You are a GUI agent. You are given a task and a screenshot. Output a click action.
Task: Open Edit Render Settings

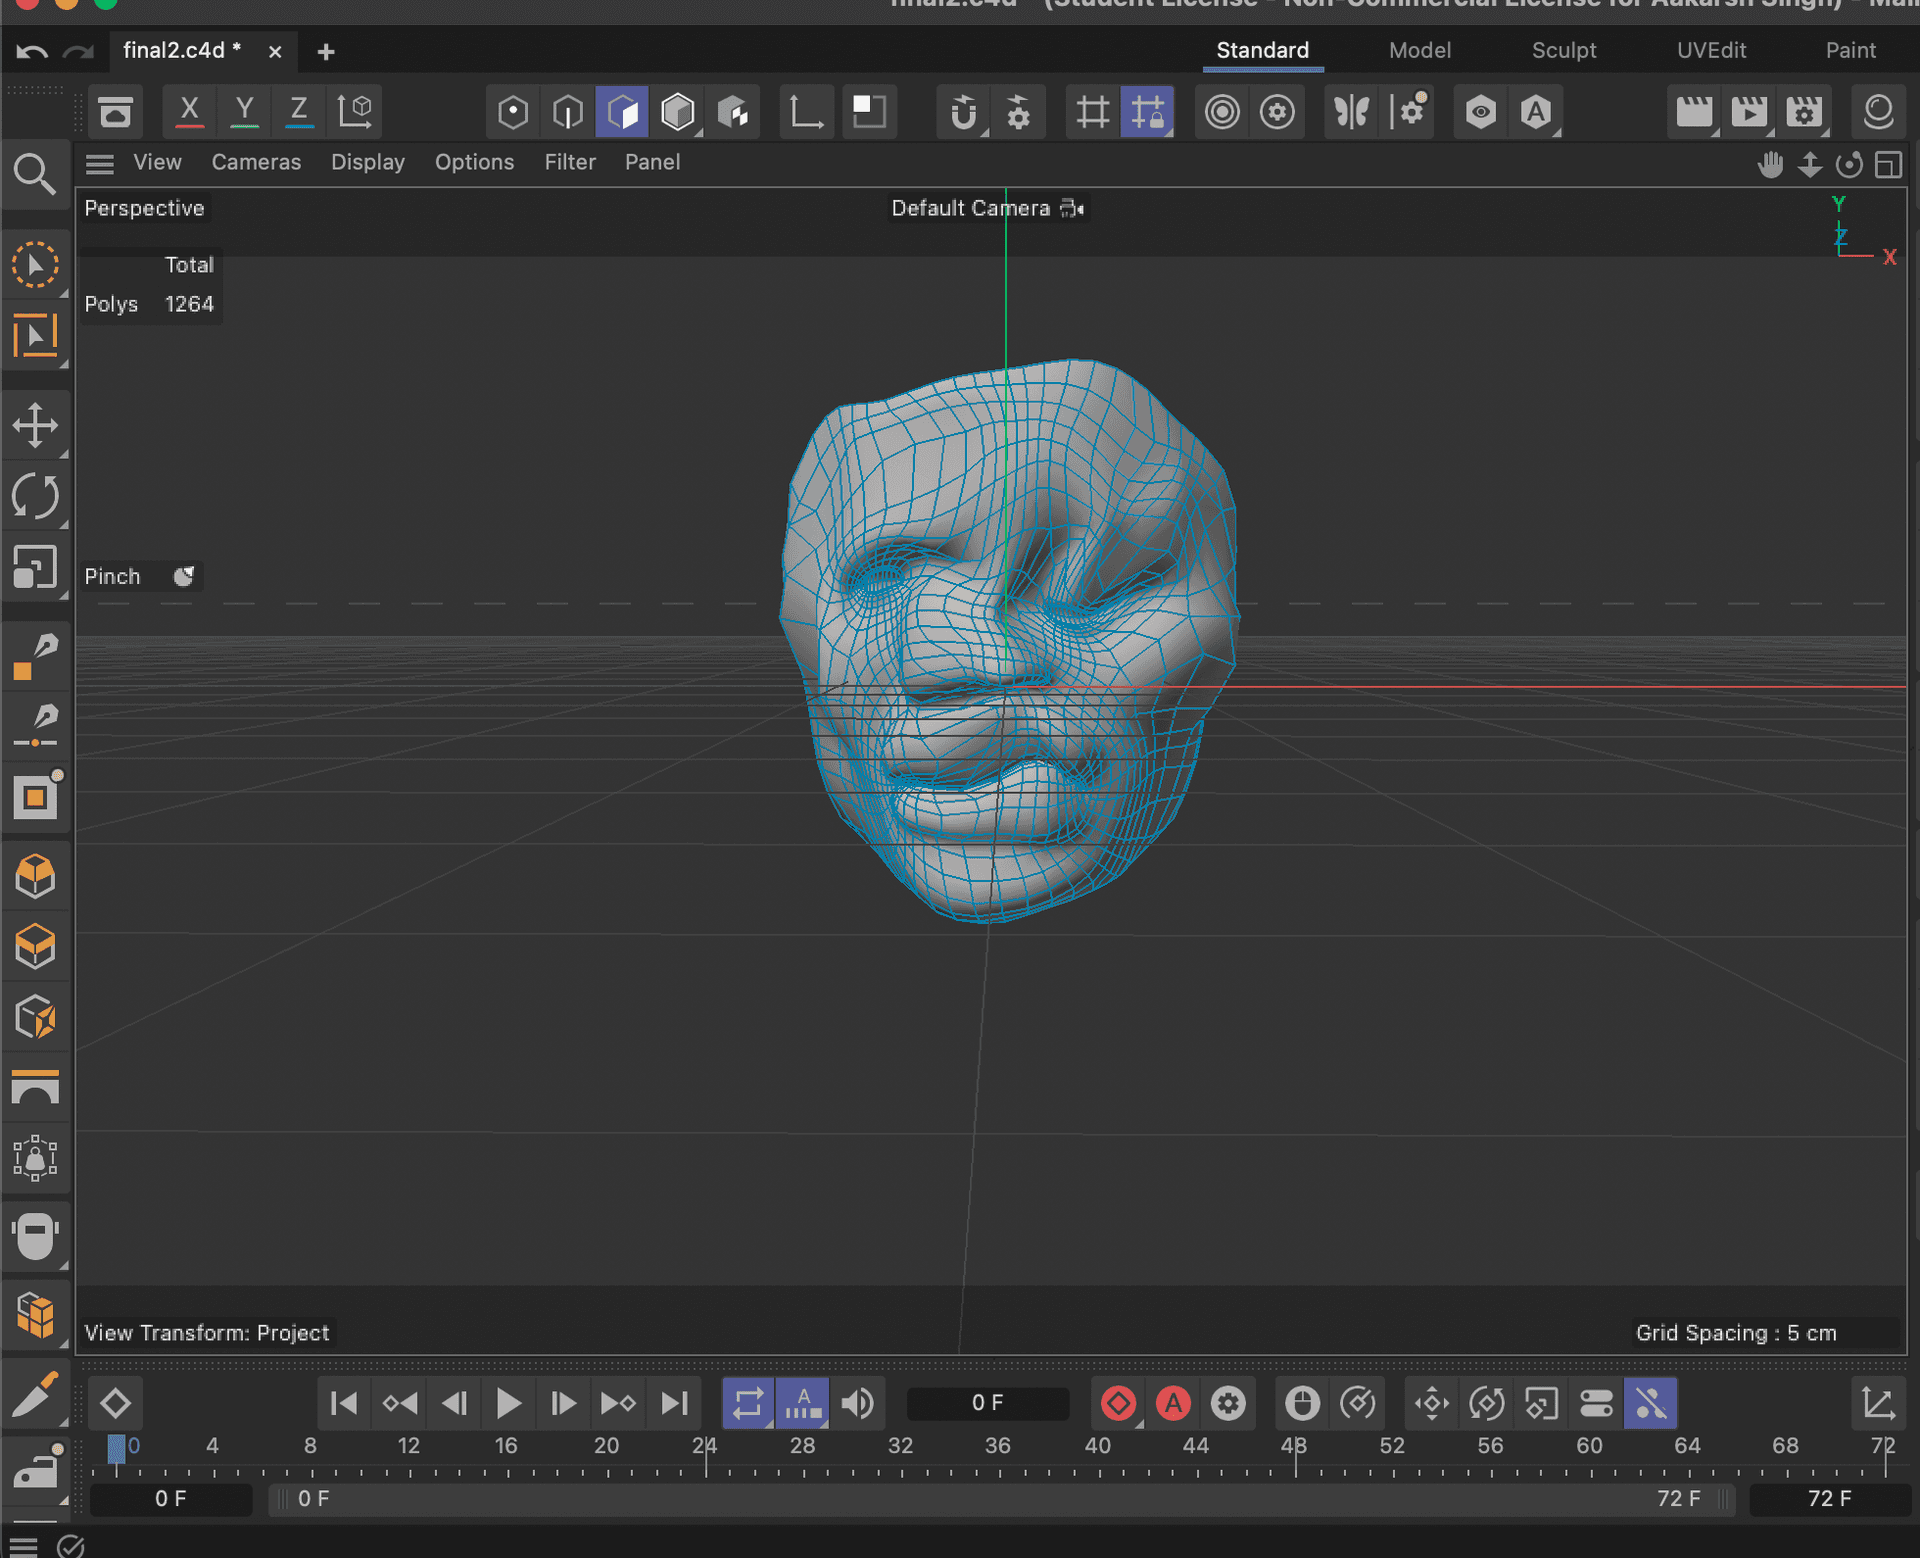[x=1804, y=112]
